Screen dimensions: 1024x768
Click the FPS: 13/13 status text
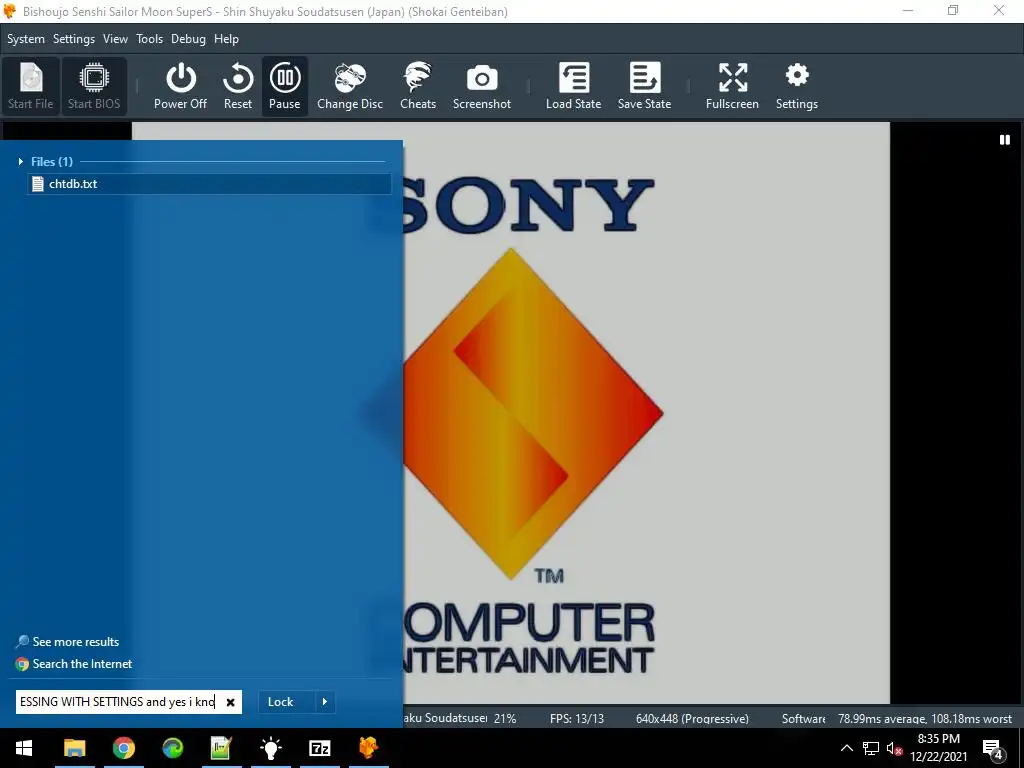pos(577,718)
